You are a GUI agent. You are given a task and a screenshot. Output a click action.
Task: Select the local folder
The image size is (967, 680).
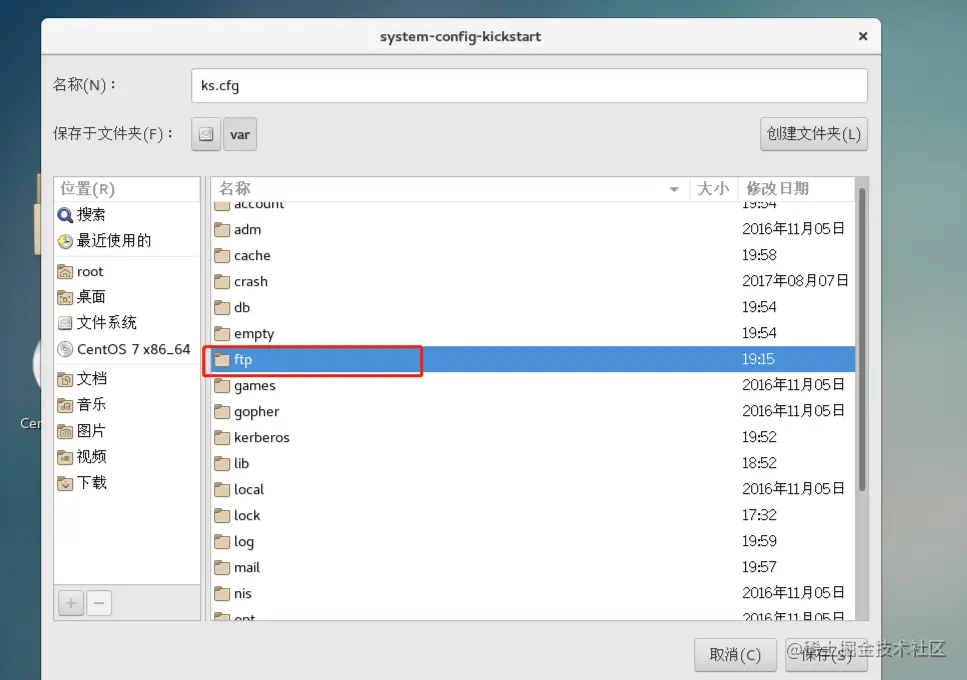533,489
